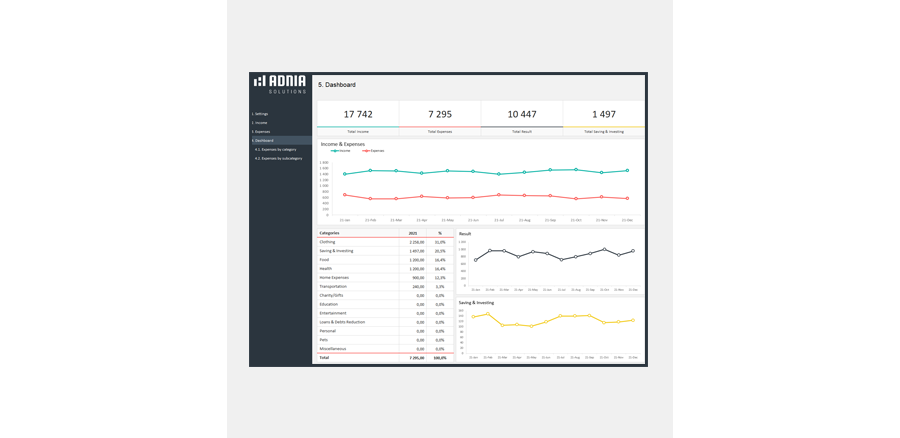Select the Income & Expenses chart title
The image size is (900, 438).
pos(342,144)
